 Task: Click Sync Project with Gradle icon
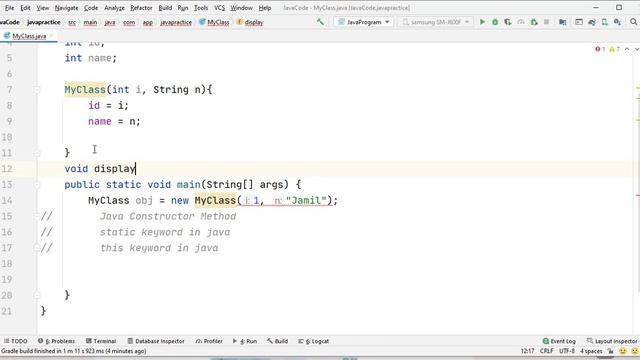(592, 22)
